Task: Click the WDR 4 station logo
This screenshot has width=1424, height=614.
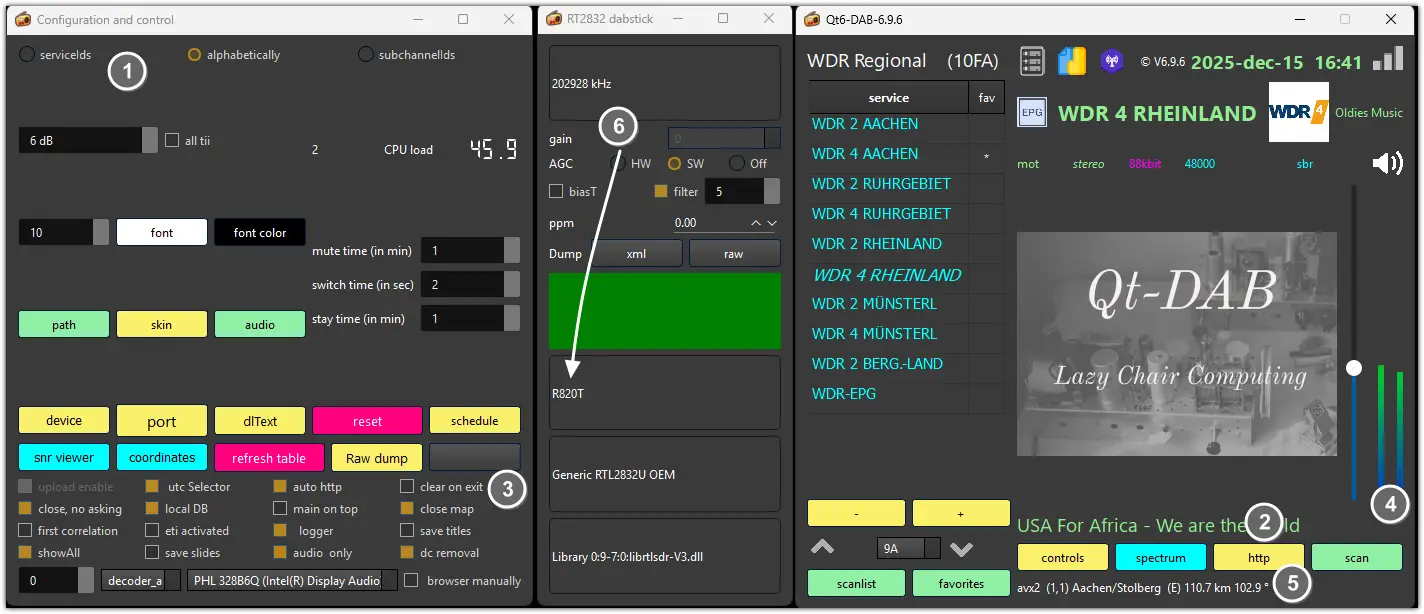Action: tap(1298, 112)
